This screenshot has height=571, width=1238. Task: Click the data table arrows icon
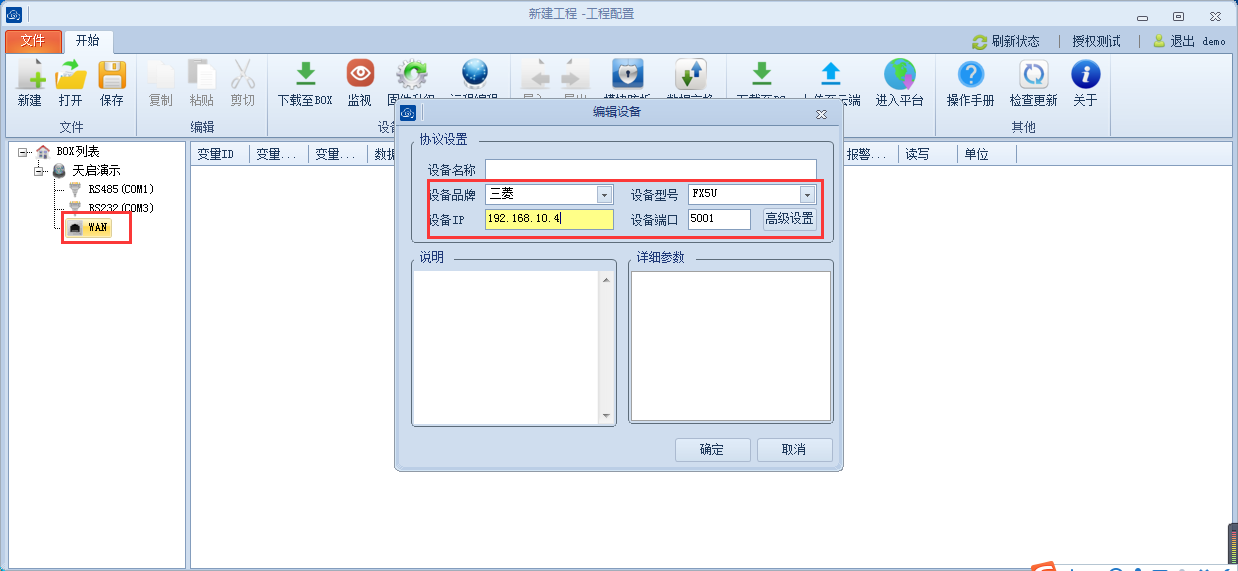click(690, 75)
